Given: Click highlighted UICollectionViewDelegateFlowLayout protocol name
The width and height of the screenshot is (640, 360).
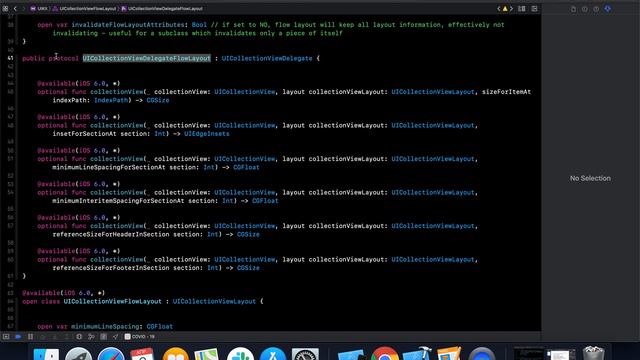Looking at the screenshot, I should (x=147, y=58).
